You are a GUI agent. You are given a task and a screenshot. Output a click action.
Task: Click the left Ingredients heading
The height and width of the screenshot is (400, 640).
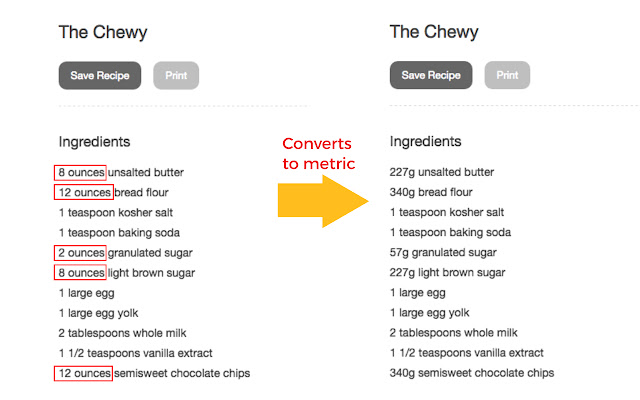[x=94, y=142]
